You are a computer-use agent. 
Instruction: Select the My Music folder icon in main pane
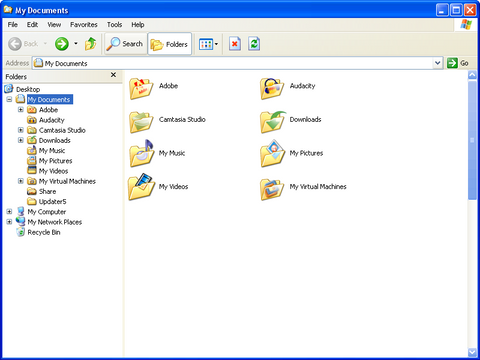coord(142,153)
